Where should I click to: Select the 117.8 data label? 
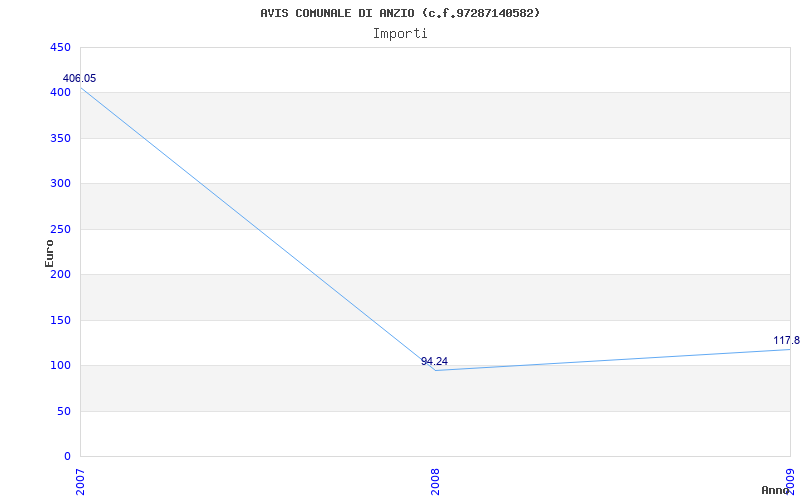(786, 340)
